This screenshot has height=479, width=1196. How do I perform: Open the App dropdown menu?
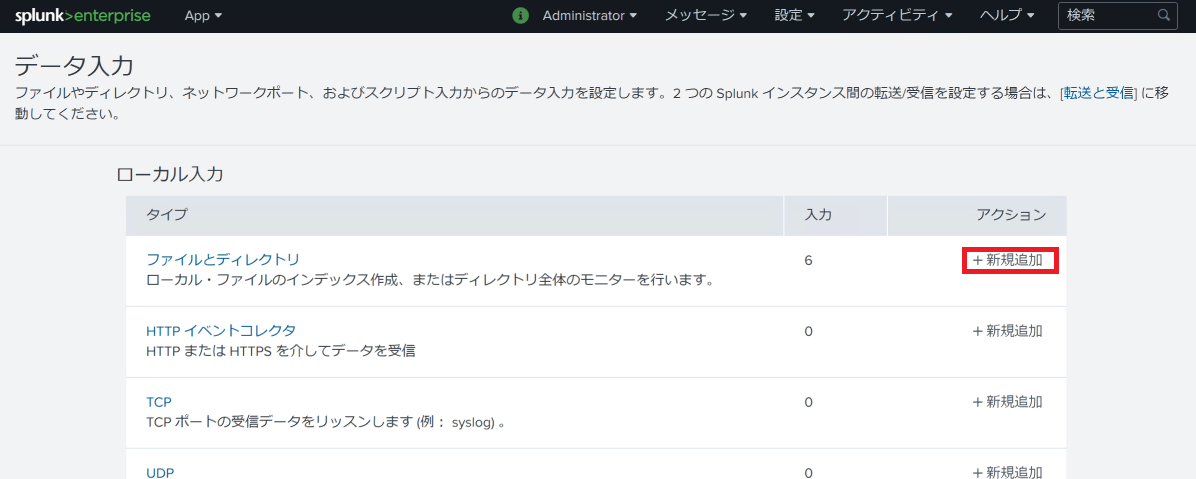point(203,16)
